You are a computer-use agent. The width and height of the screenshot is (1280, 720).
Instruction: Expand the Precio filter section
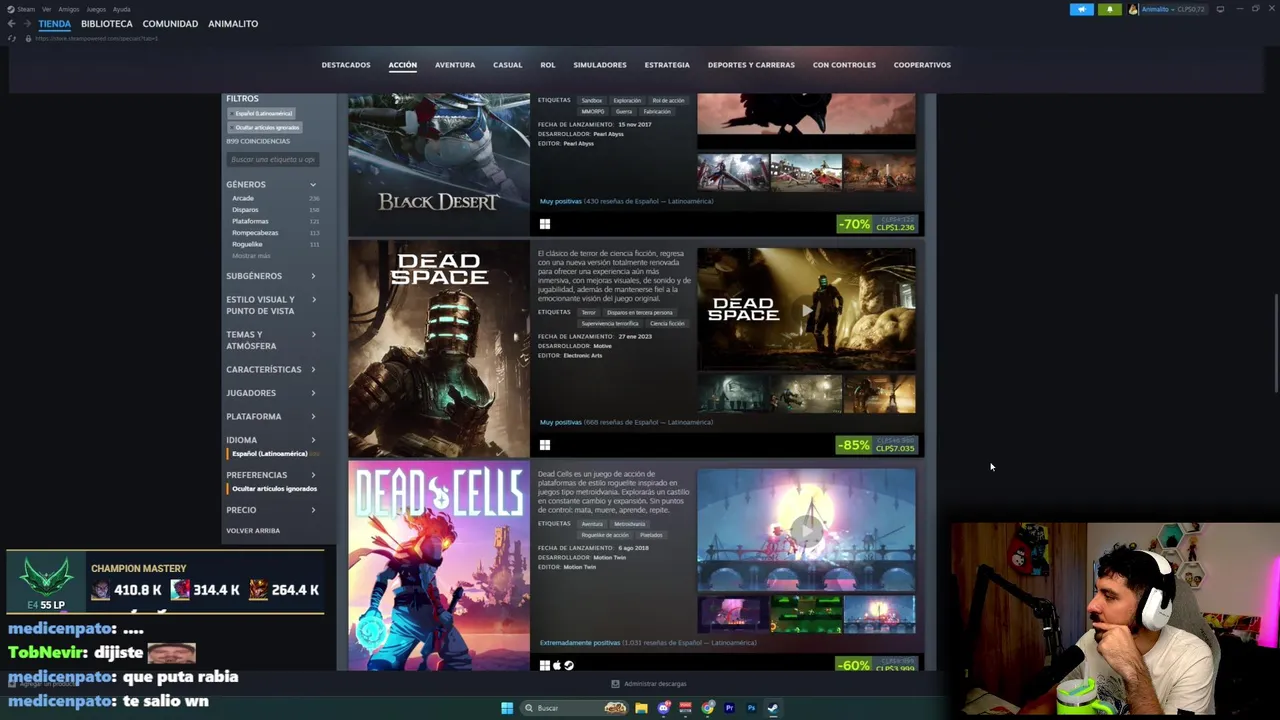(x=271, y=510)
